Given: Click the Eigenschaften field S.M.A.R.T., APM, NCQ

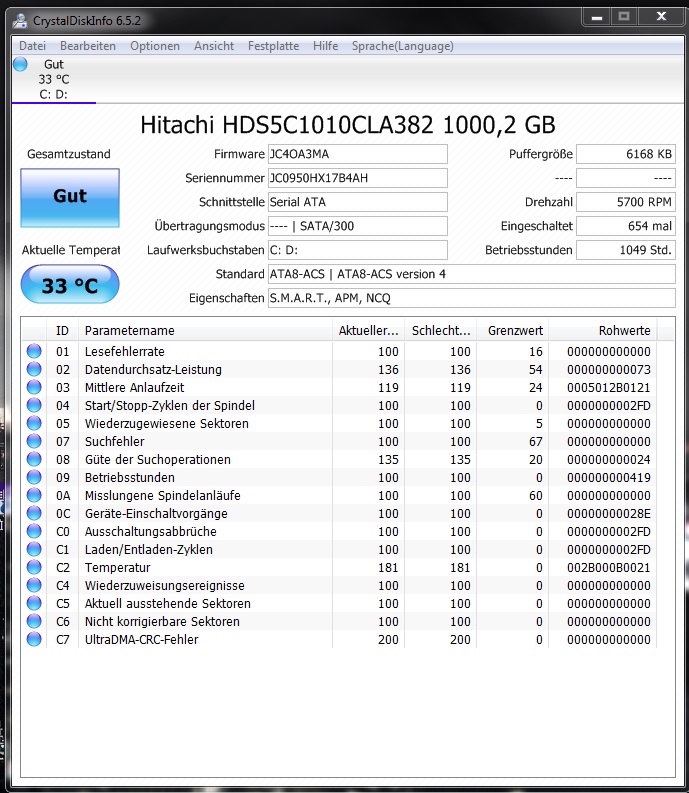Looking at the screenshot, I should point(471,298).
